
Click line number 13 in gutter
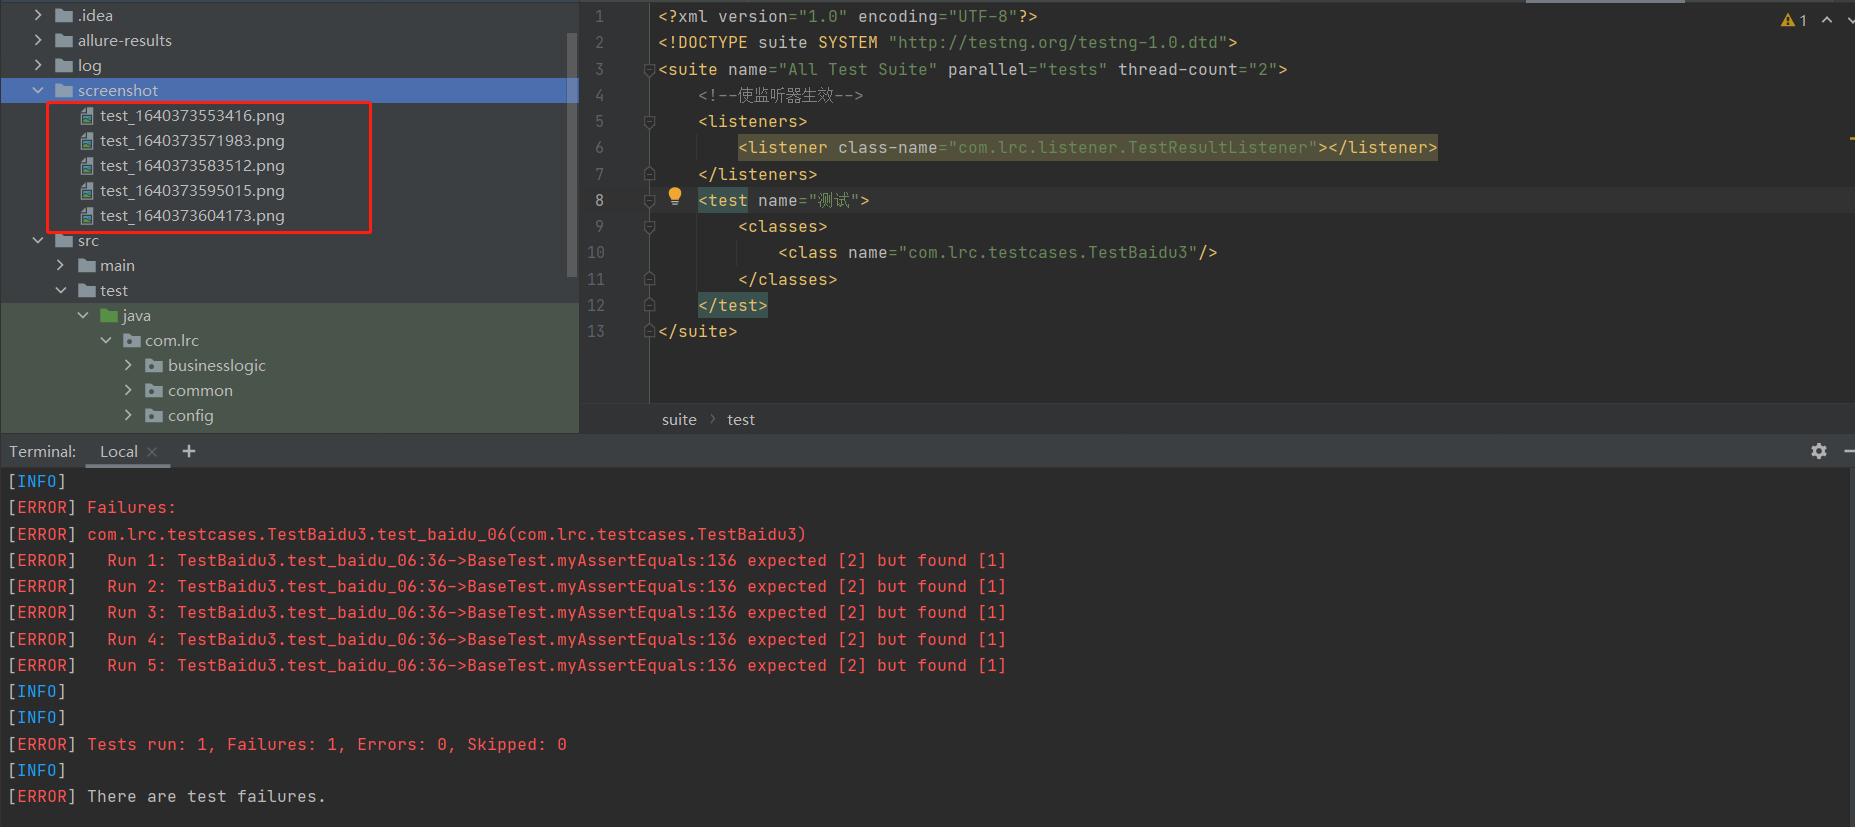[x=596, y=331]
